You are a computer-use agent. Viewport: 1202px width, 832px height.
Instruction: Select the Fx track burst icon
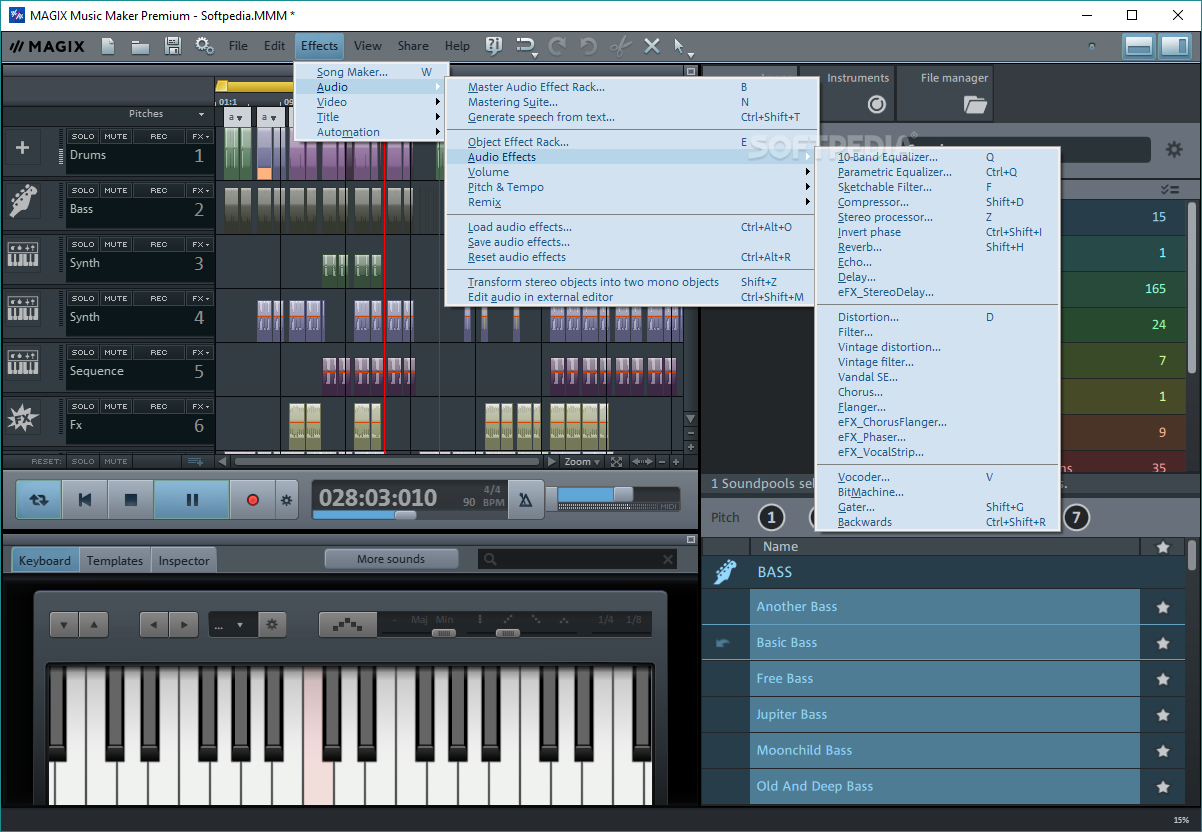pyautogui.click(x=23, y=418)
